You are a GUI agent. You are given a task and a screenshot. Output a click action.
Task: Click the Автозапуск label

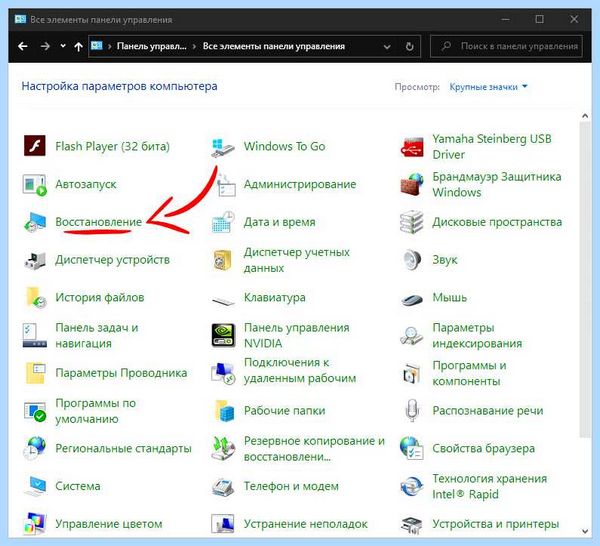[x=86, y=184]
